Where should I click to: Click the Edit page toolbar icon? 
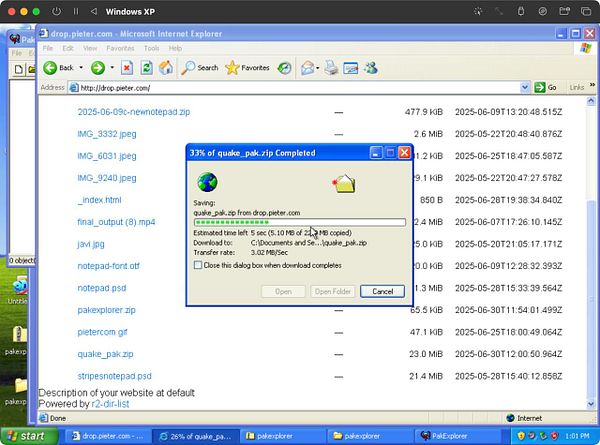(351, 68)
